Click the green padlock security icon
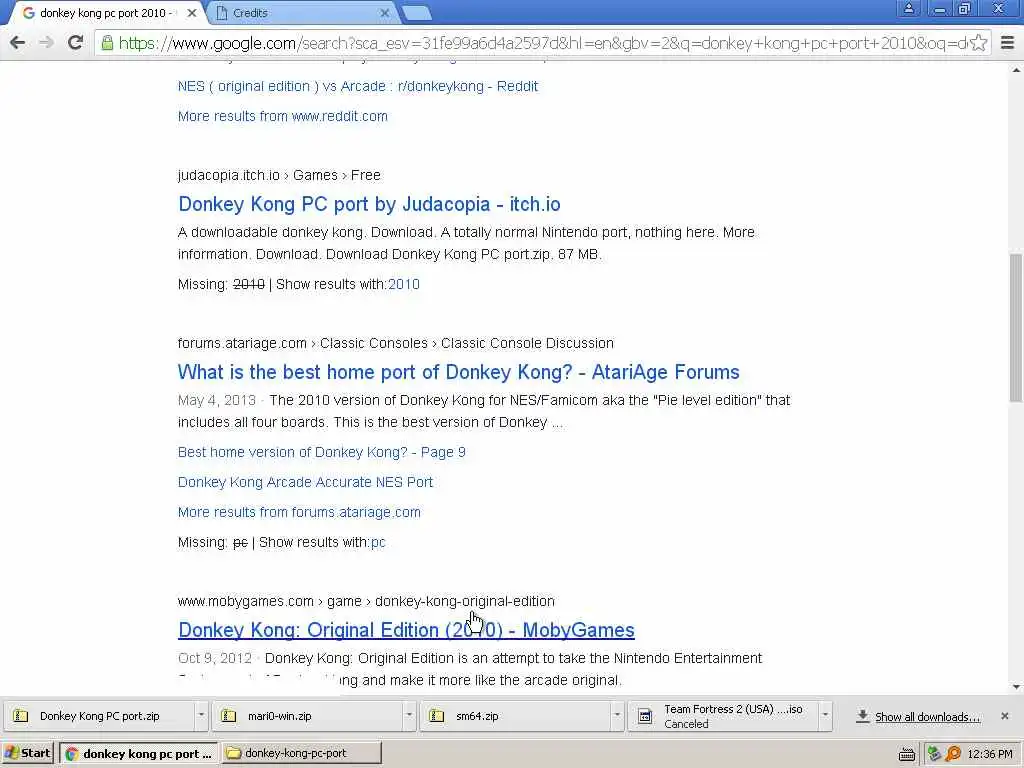Image resolution: width=1024 pixels, height=768 pixels. 107,43
